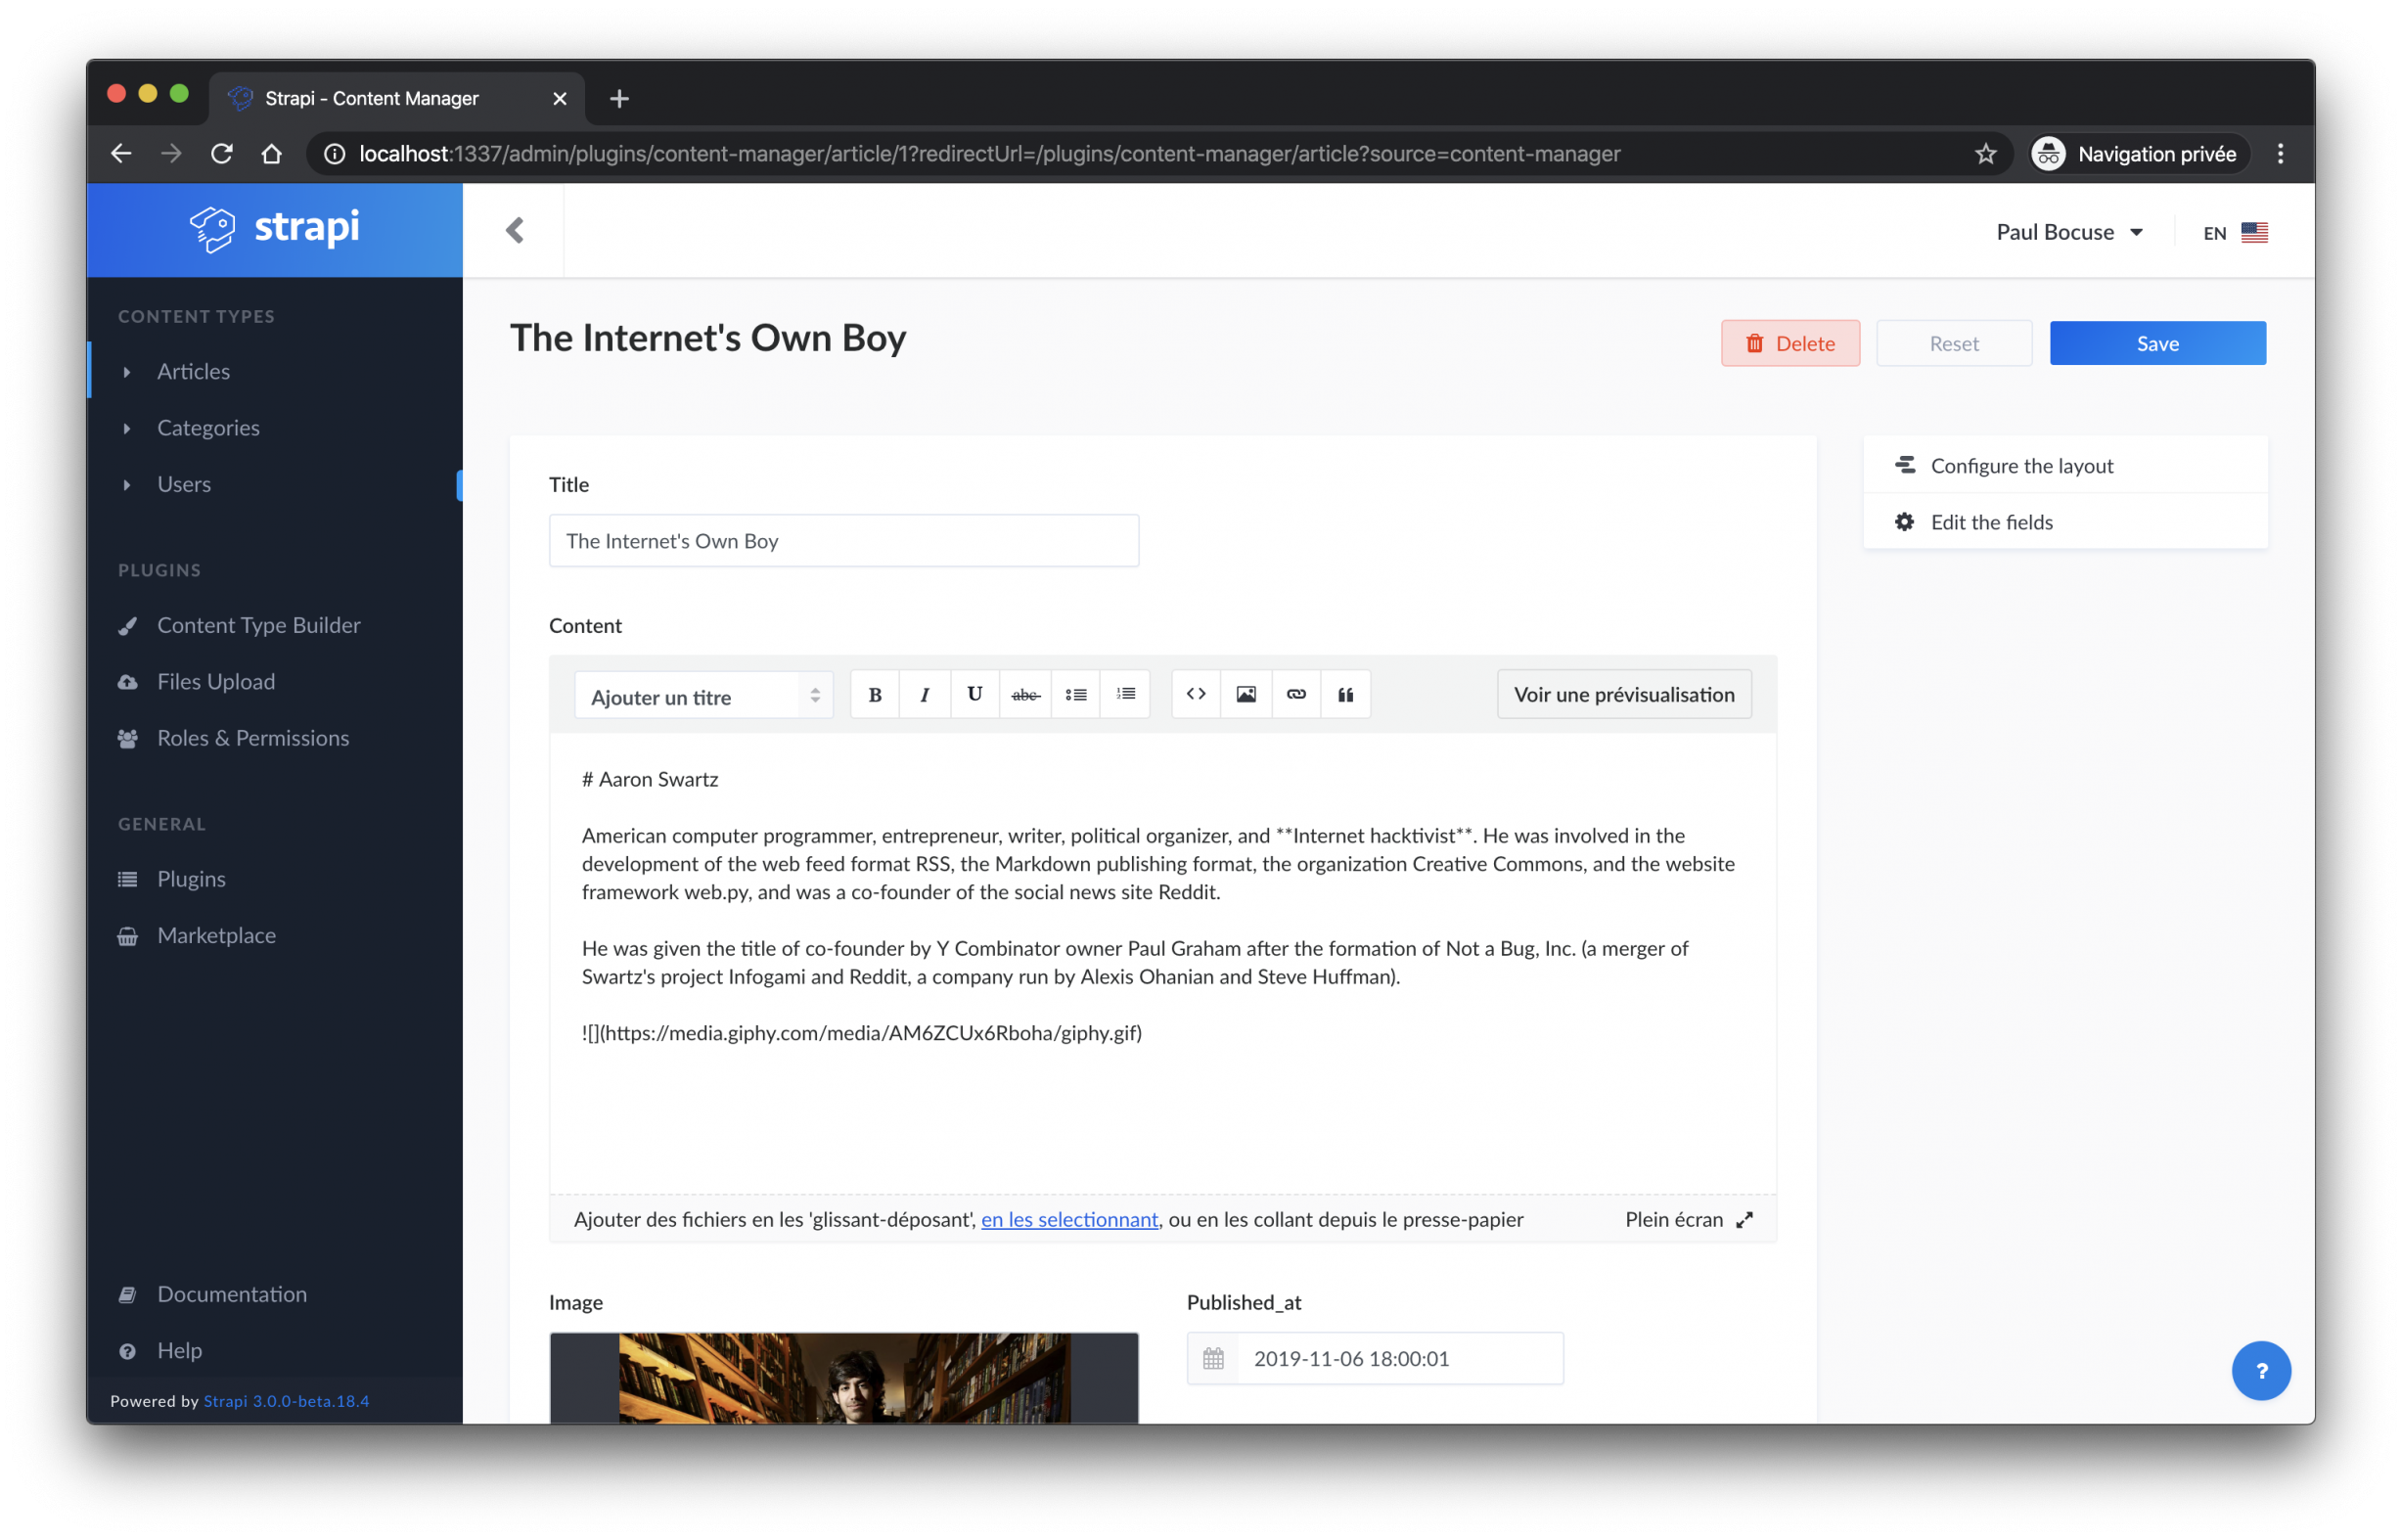Click the image insert icon
This screenshot has width=2401, height=1540.
1246,695
